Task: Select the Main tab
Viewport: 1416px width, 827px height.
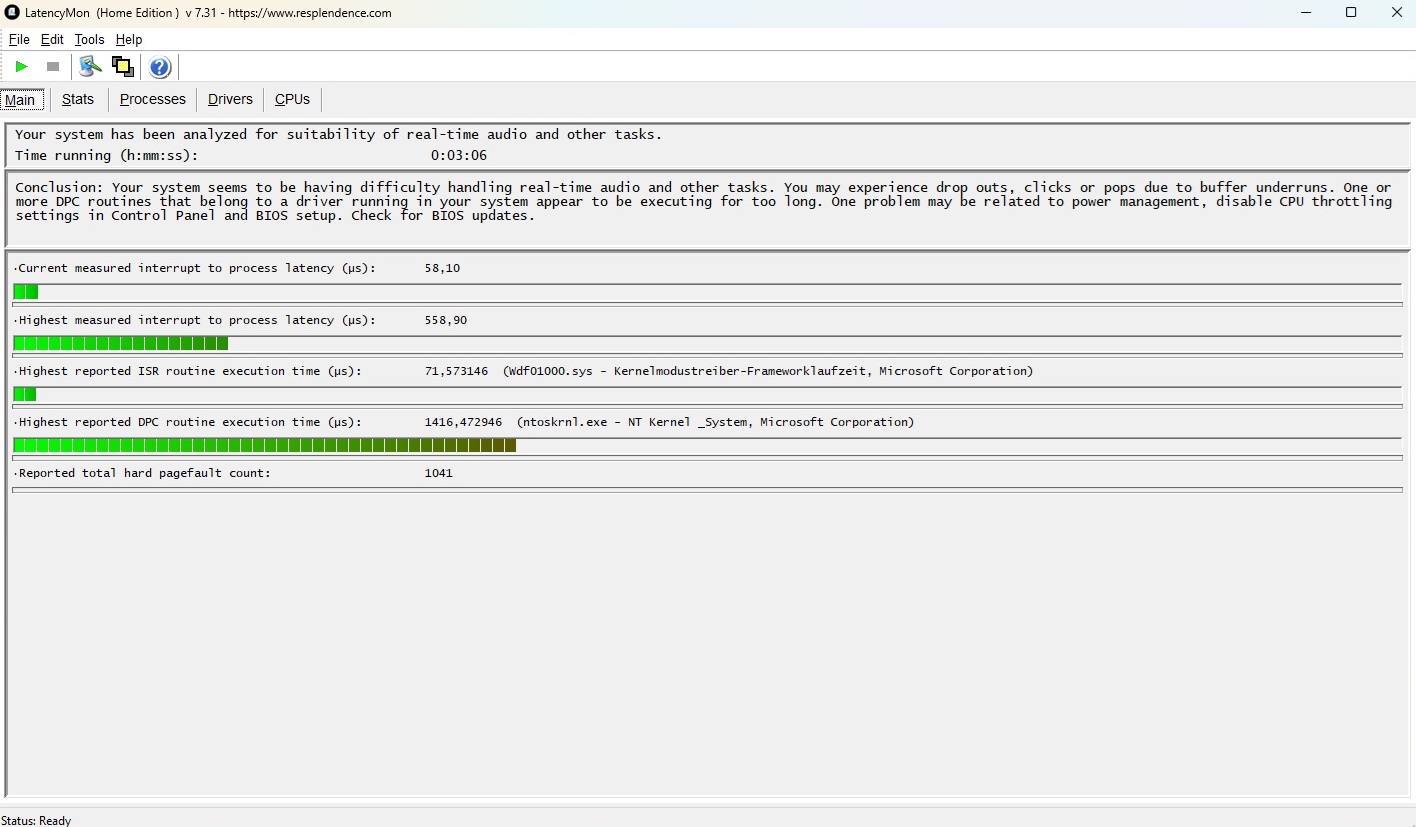Action: tap(20, 100)
